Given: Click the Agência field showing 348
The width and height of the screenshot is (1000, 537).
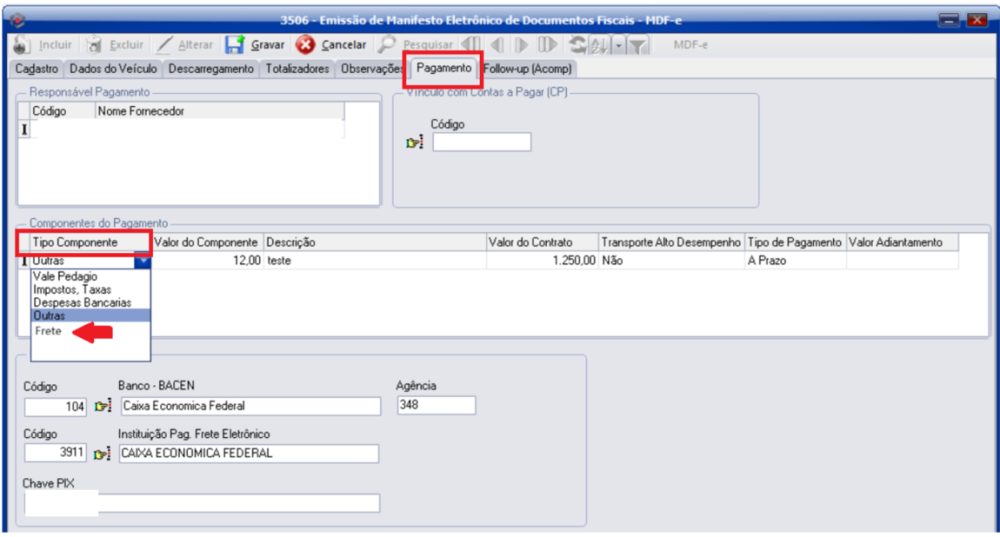Looking at the screenshot, I should (435, 405).
